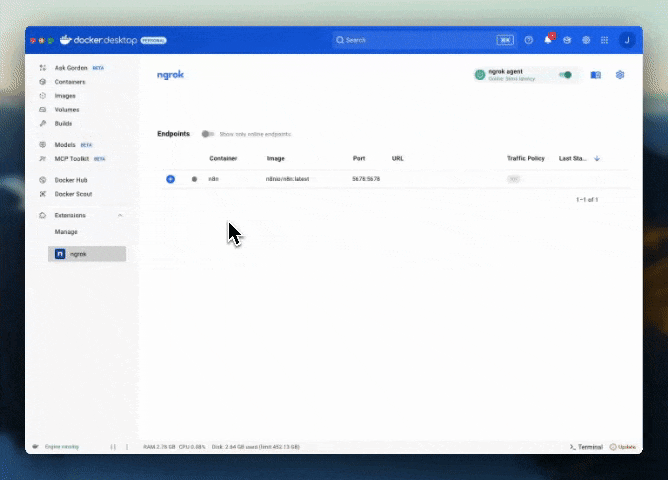Open the ngrok documentation book icon

[596, 75]
